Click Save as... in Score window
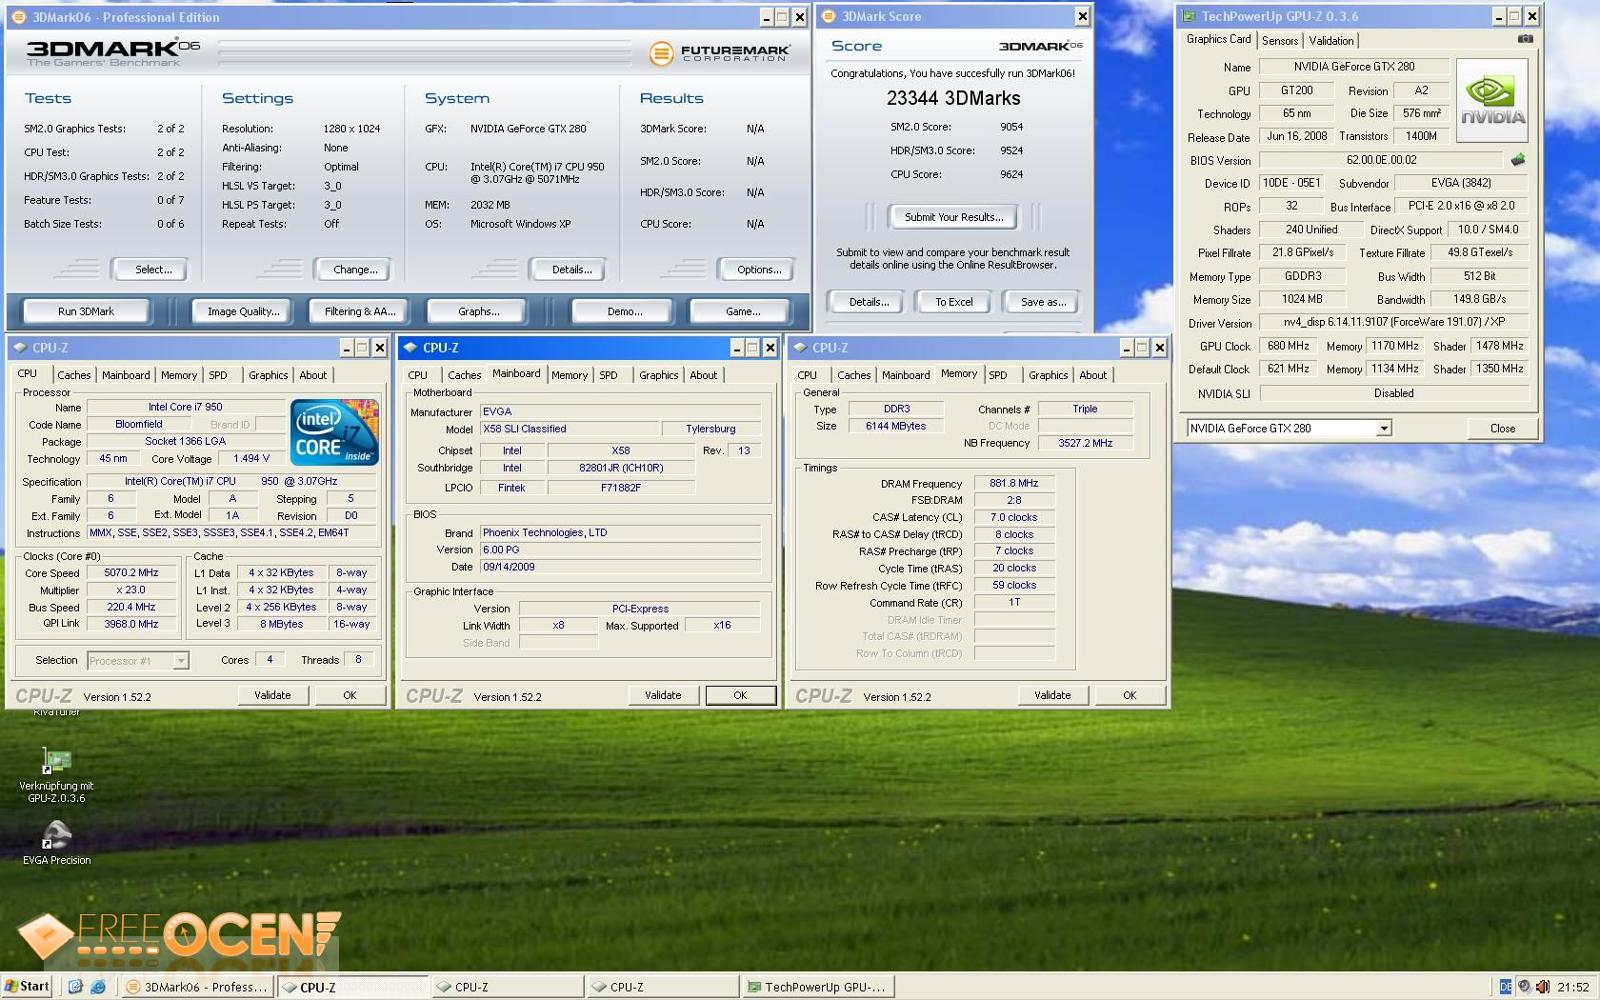Image resolution: width=1600 pixels, height=1000 pixels. click(x=1043, y=301)
